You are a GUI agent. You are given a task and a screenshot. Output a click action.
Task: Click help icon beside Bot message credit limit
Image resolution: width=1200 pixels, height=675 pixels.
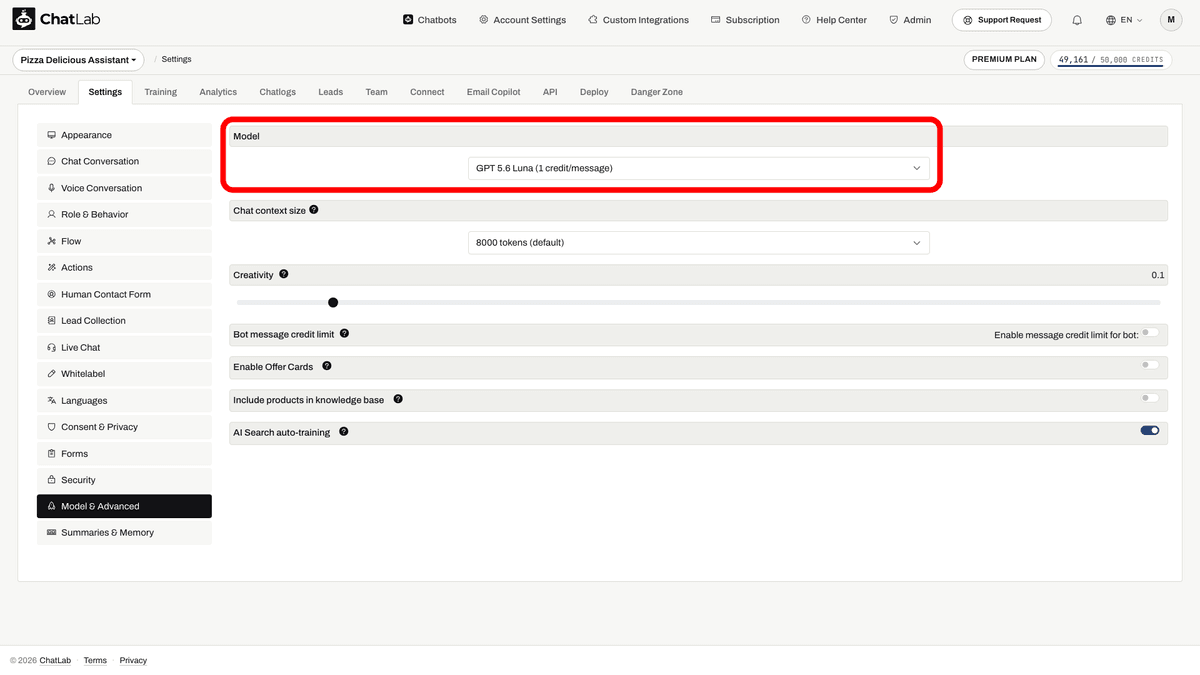(x=344, y=333)
